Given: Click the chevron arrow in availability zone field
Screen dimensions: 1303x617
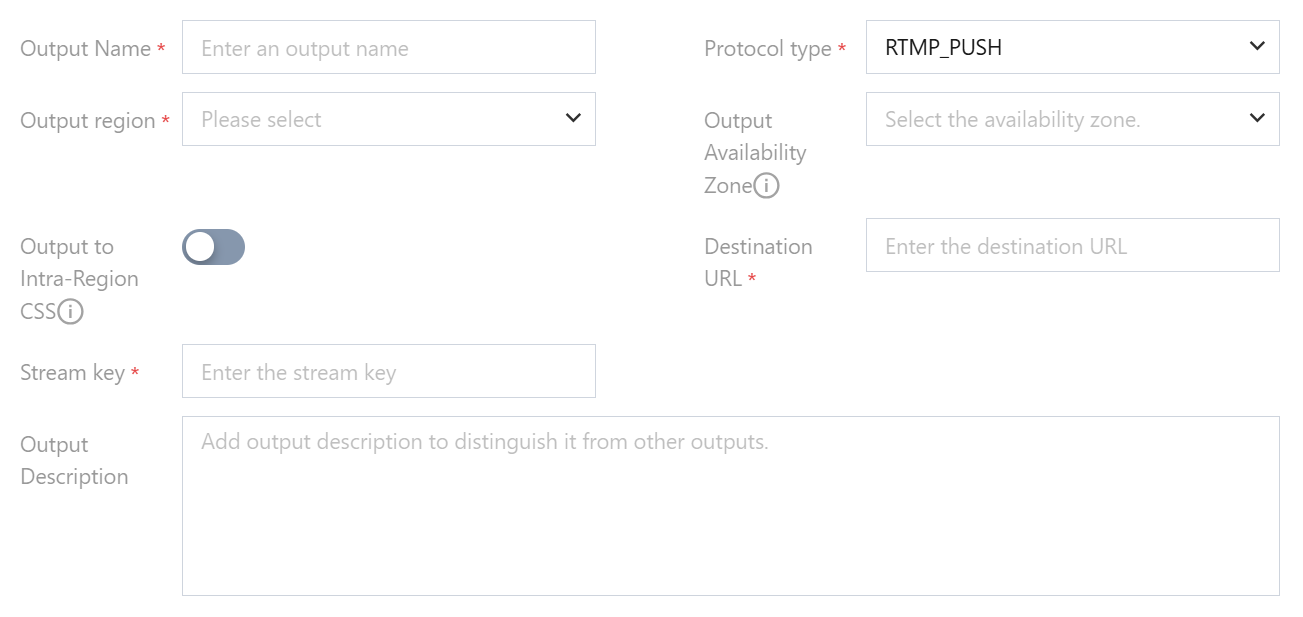Looking at the screenshot, I should [1258, 119].
